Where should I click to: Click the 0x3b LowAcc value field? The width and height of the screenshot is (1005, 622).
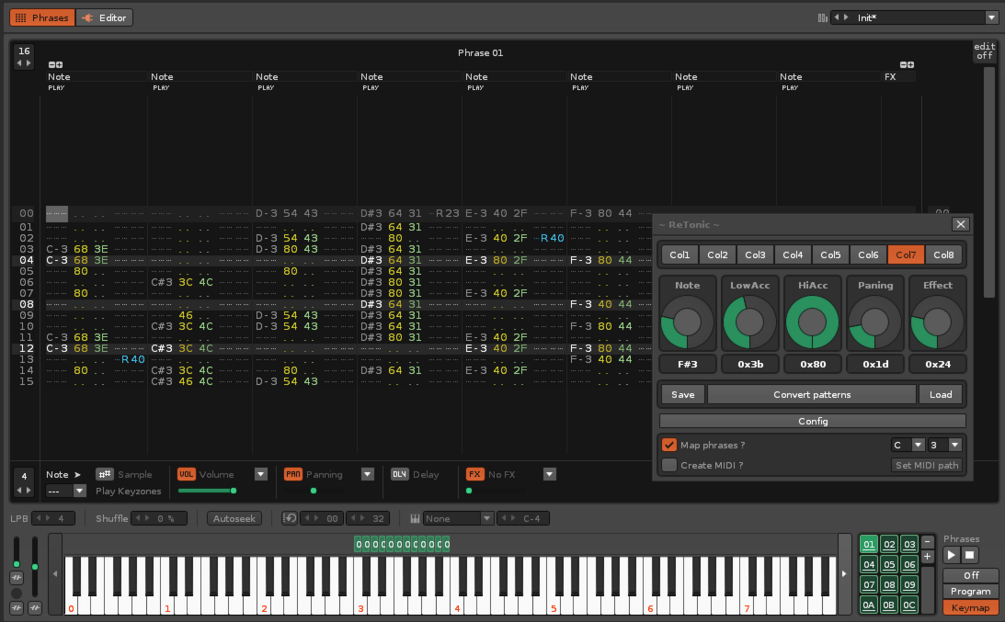[x=750, y=364]
